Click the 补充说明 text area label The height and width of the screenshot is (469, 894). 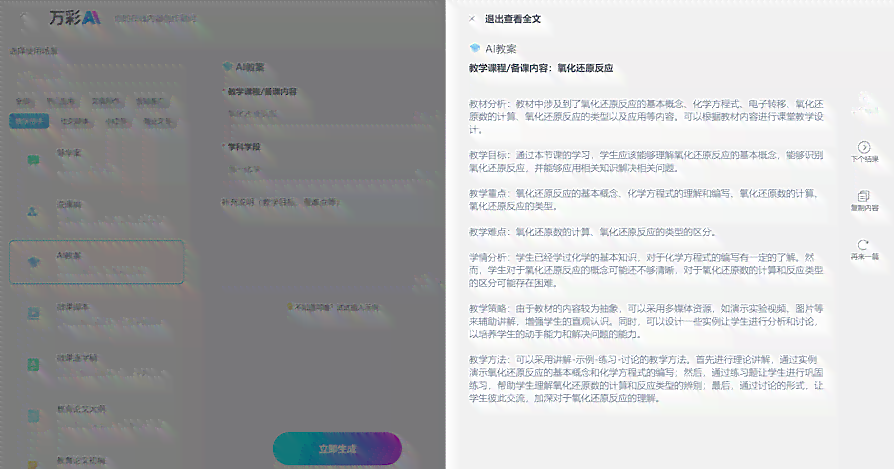[x=281, y=202]
